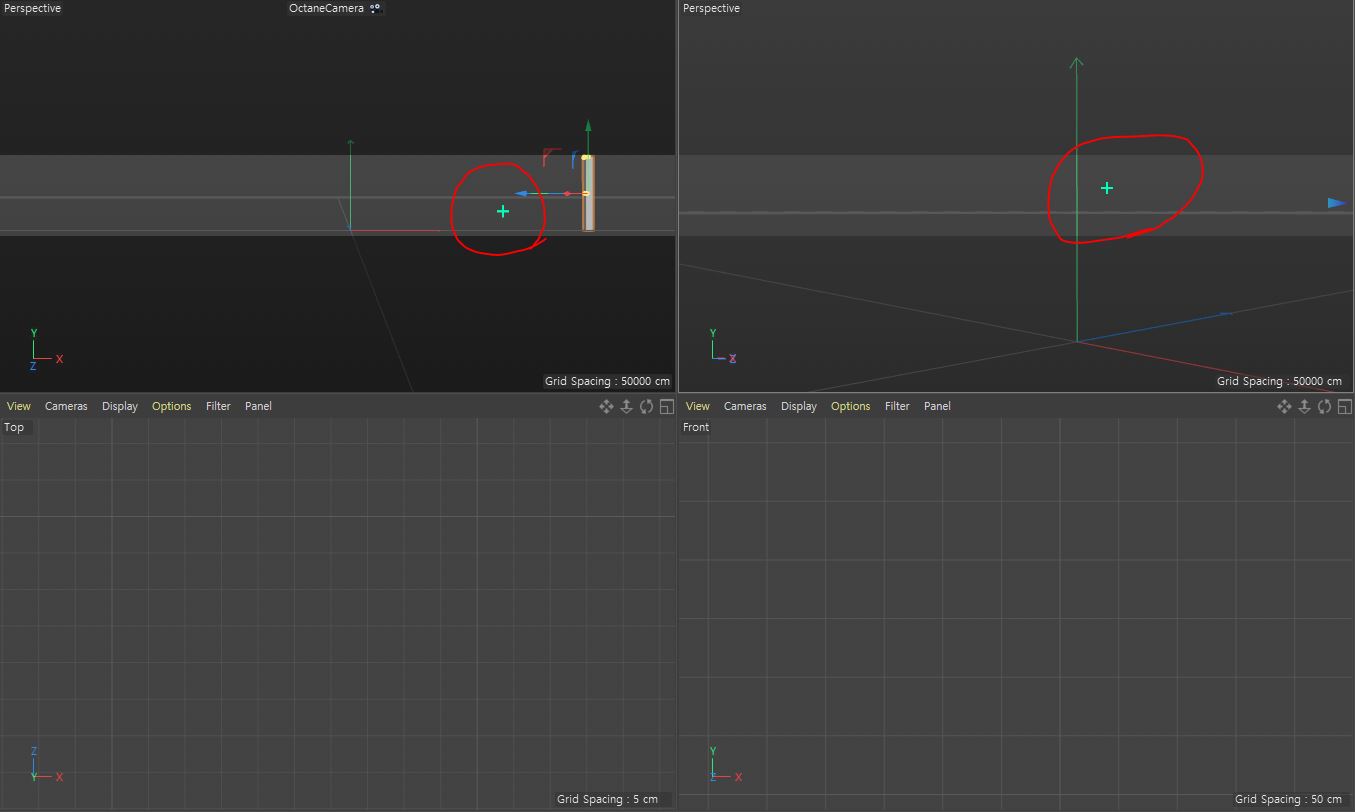Click the OctaneCamera label
Screen dimensions: 1355x812
326,8
